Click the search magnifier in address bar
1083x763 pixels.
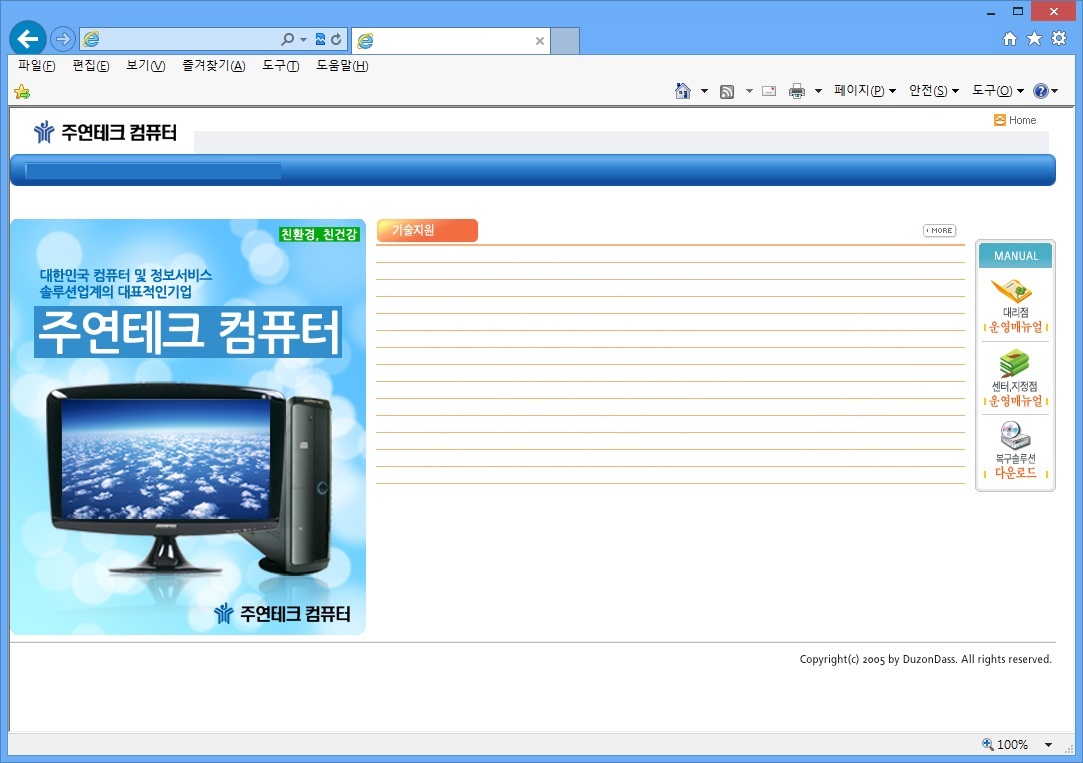coord(287,39)
